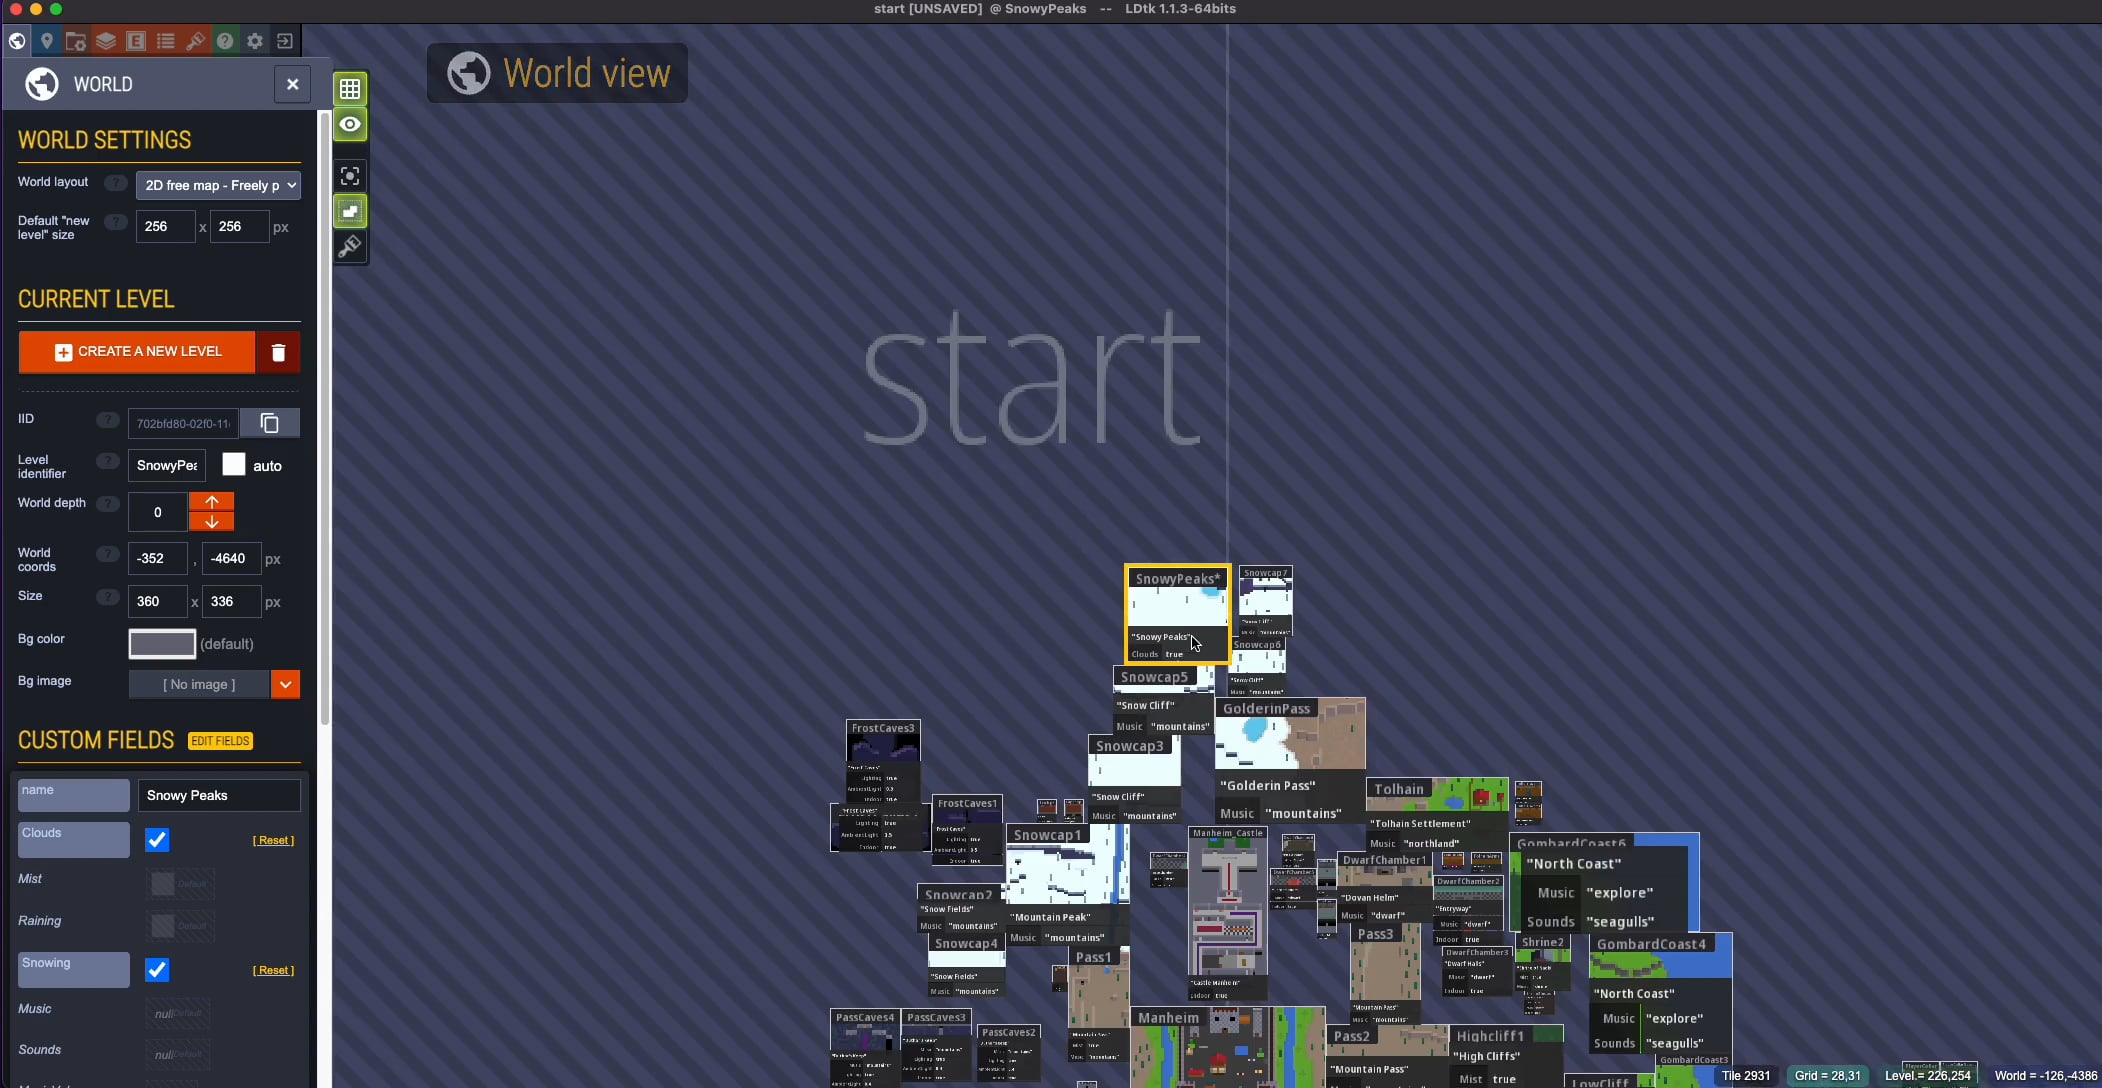2102x1088 pixels.
Task: Open the EDIT FIELDS link
Action: point(219,740)
